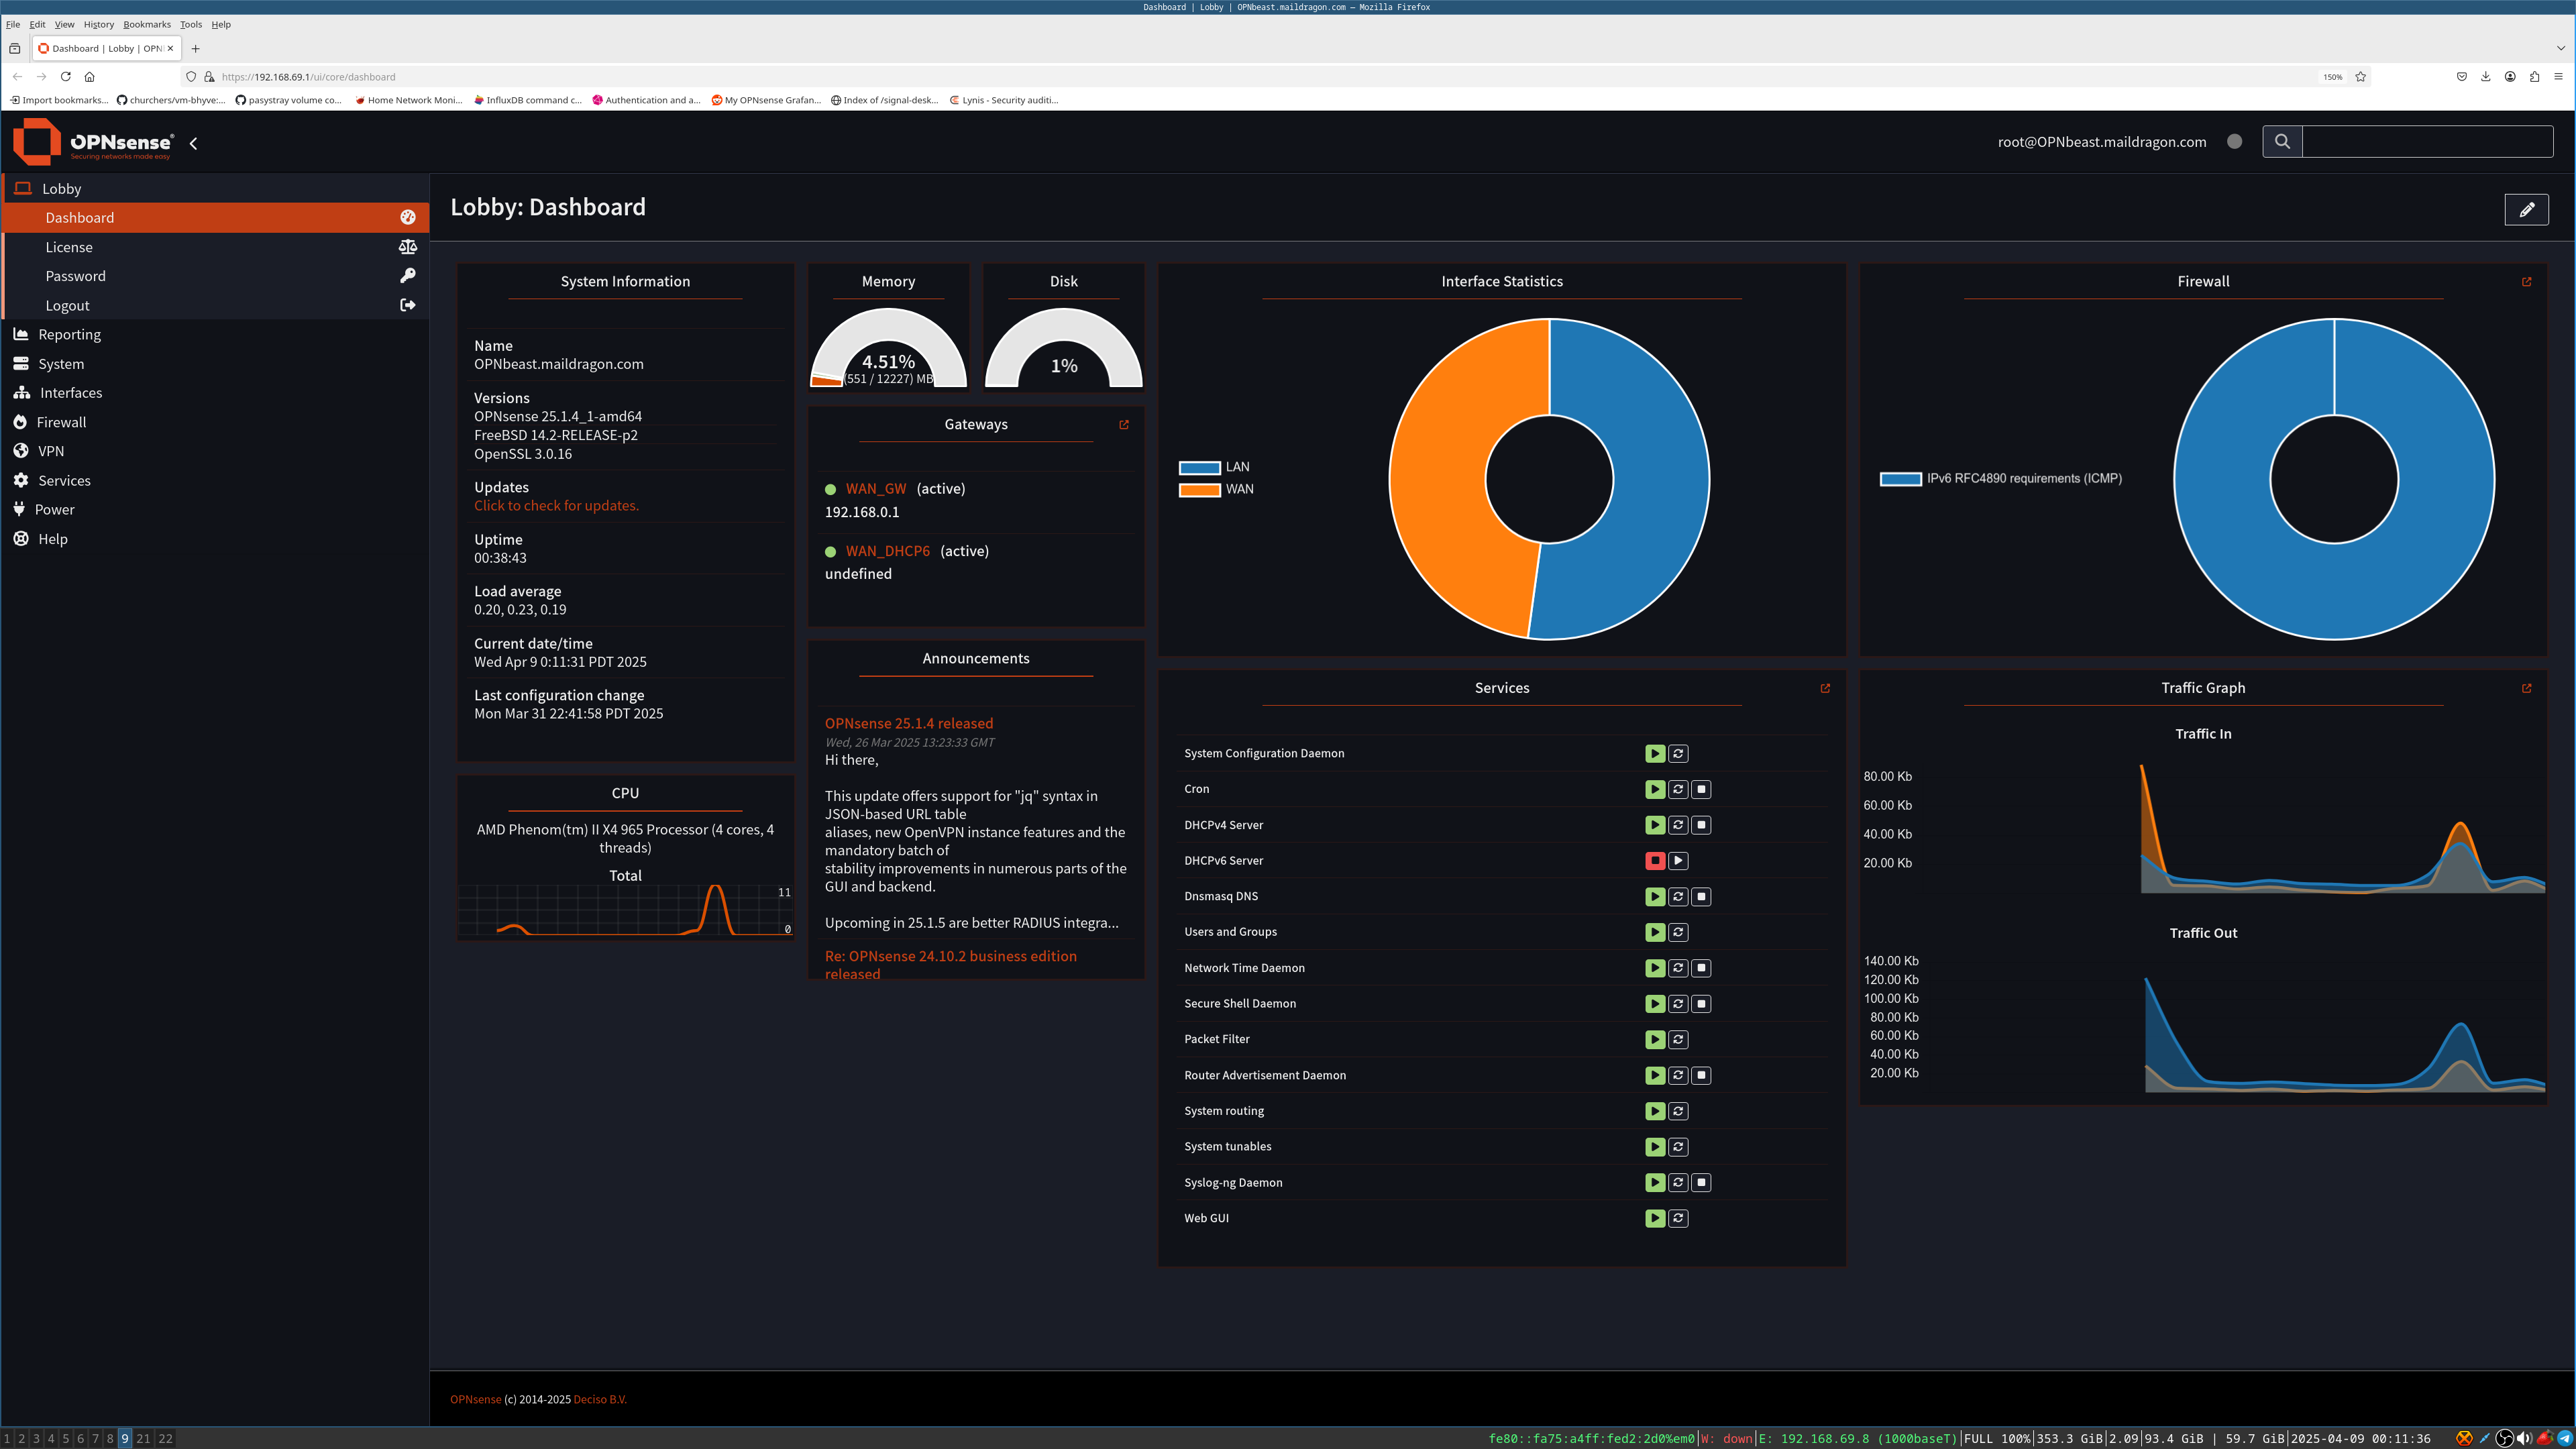
Task: Click green status icon for System routing
Action: [x=1655, y=1111]
